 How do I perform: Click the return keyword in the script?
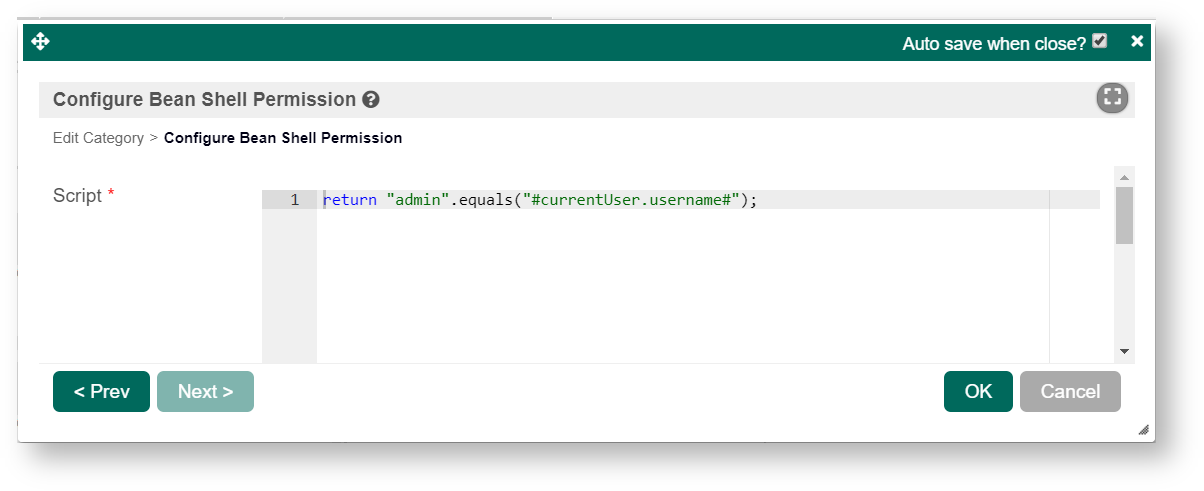click(349, 200)
